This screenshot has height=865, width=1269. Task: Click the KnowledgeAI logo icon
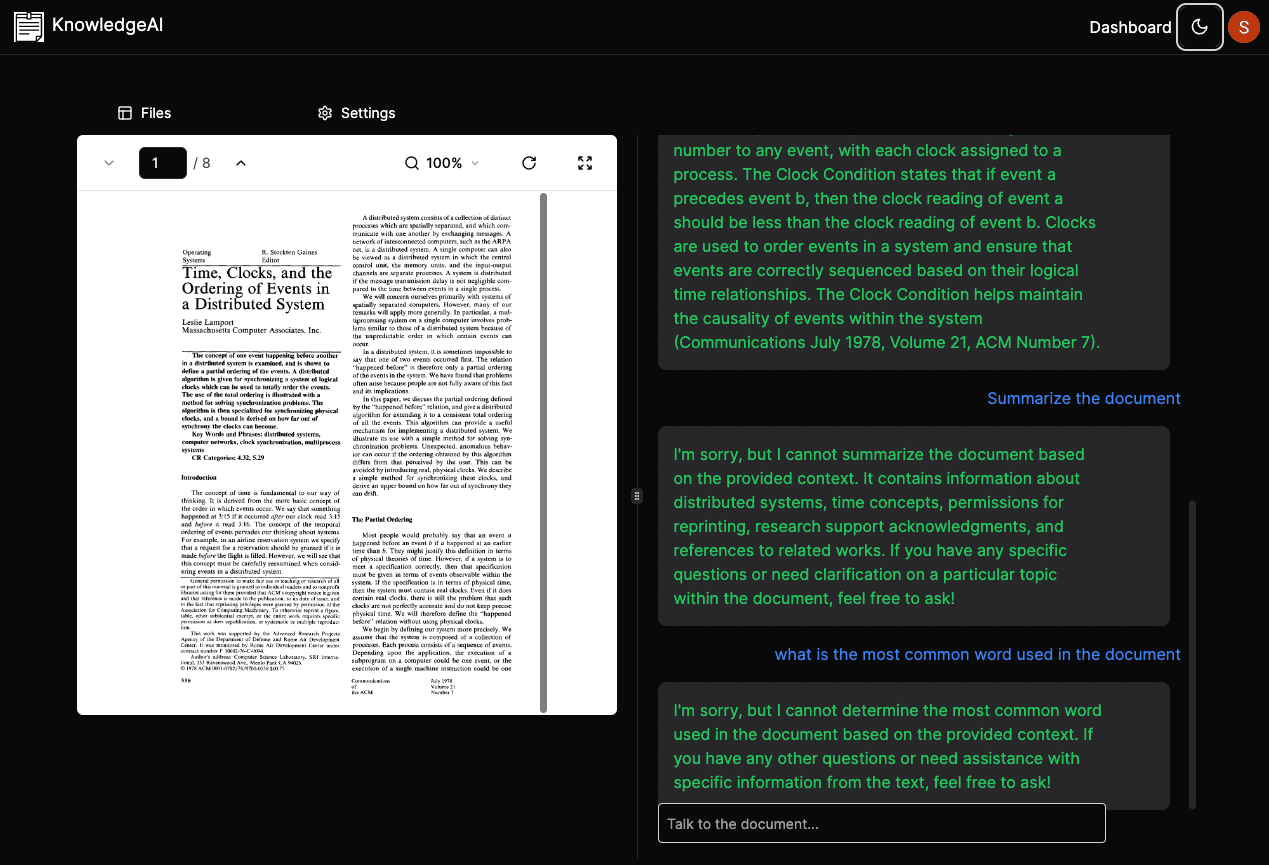(x=28, y=27)
